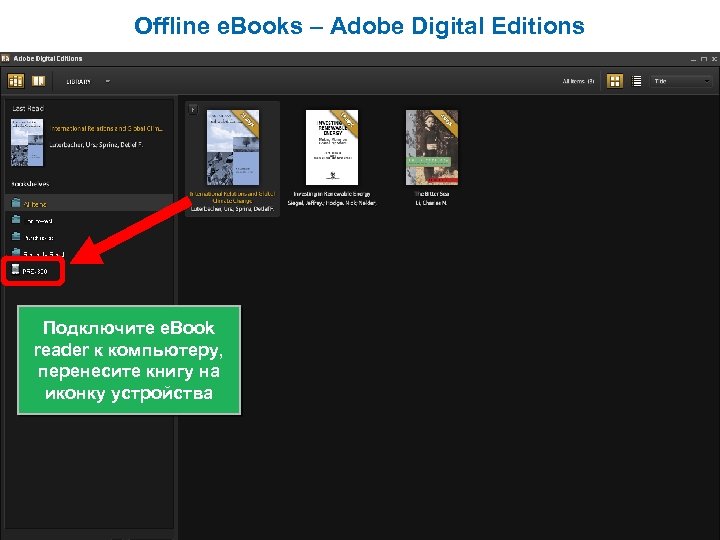Switch to list view
The height and width of the screenshot is (540, 720).
636,81
